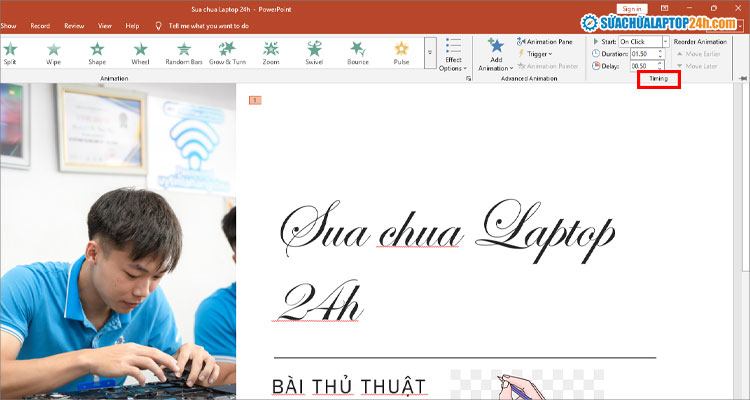
Task: Increase the Delay with up arrow
Action: [661, 64]
